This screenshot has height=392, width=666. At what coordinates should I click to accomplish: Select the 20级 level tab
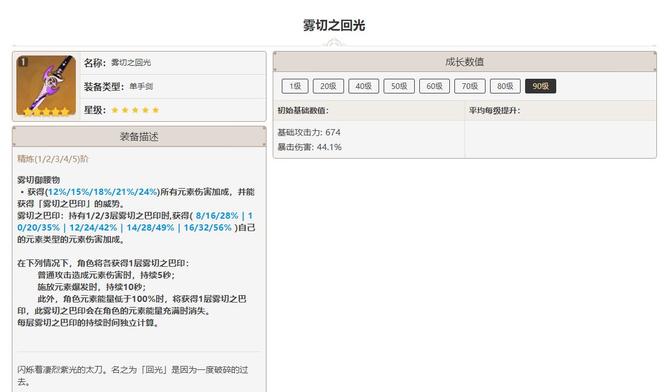[x=328, y=86]
